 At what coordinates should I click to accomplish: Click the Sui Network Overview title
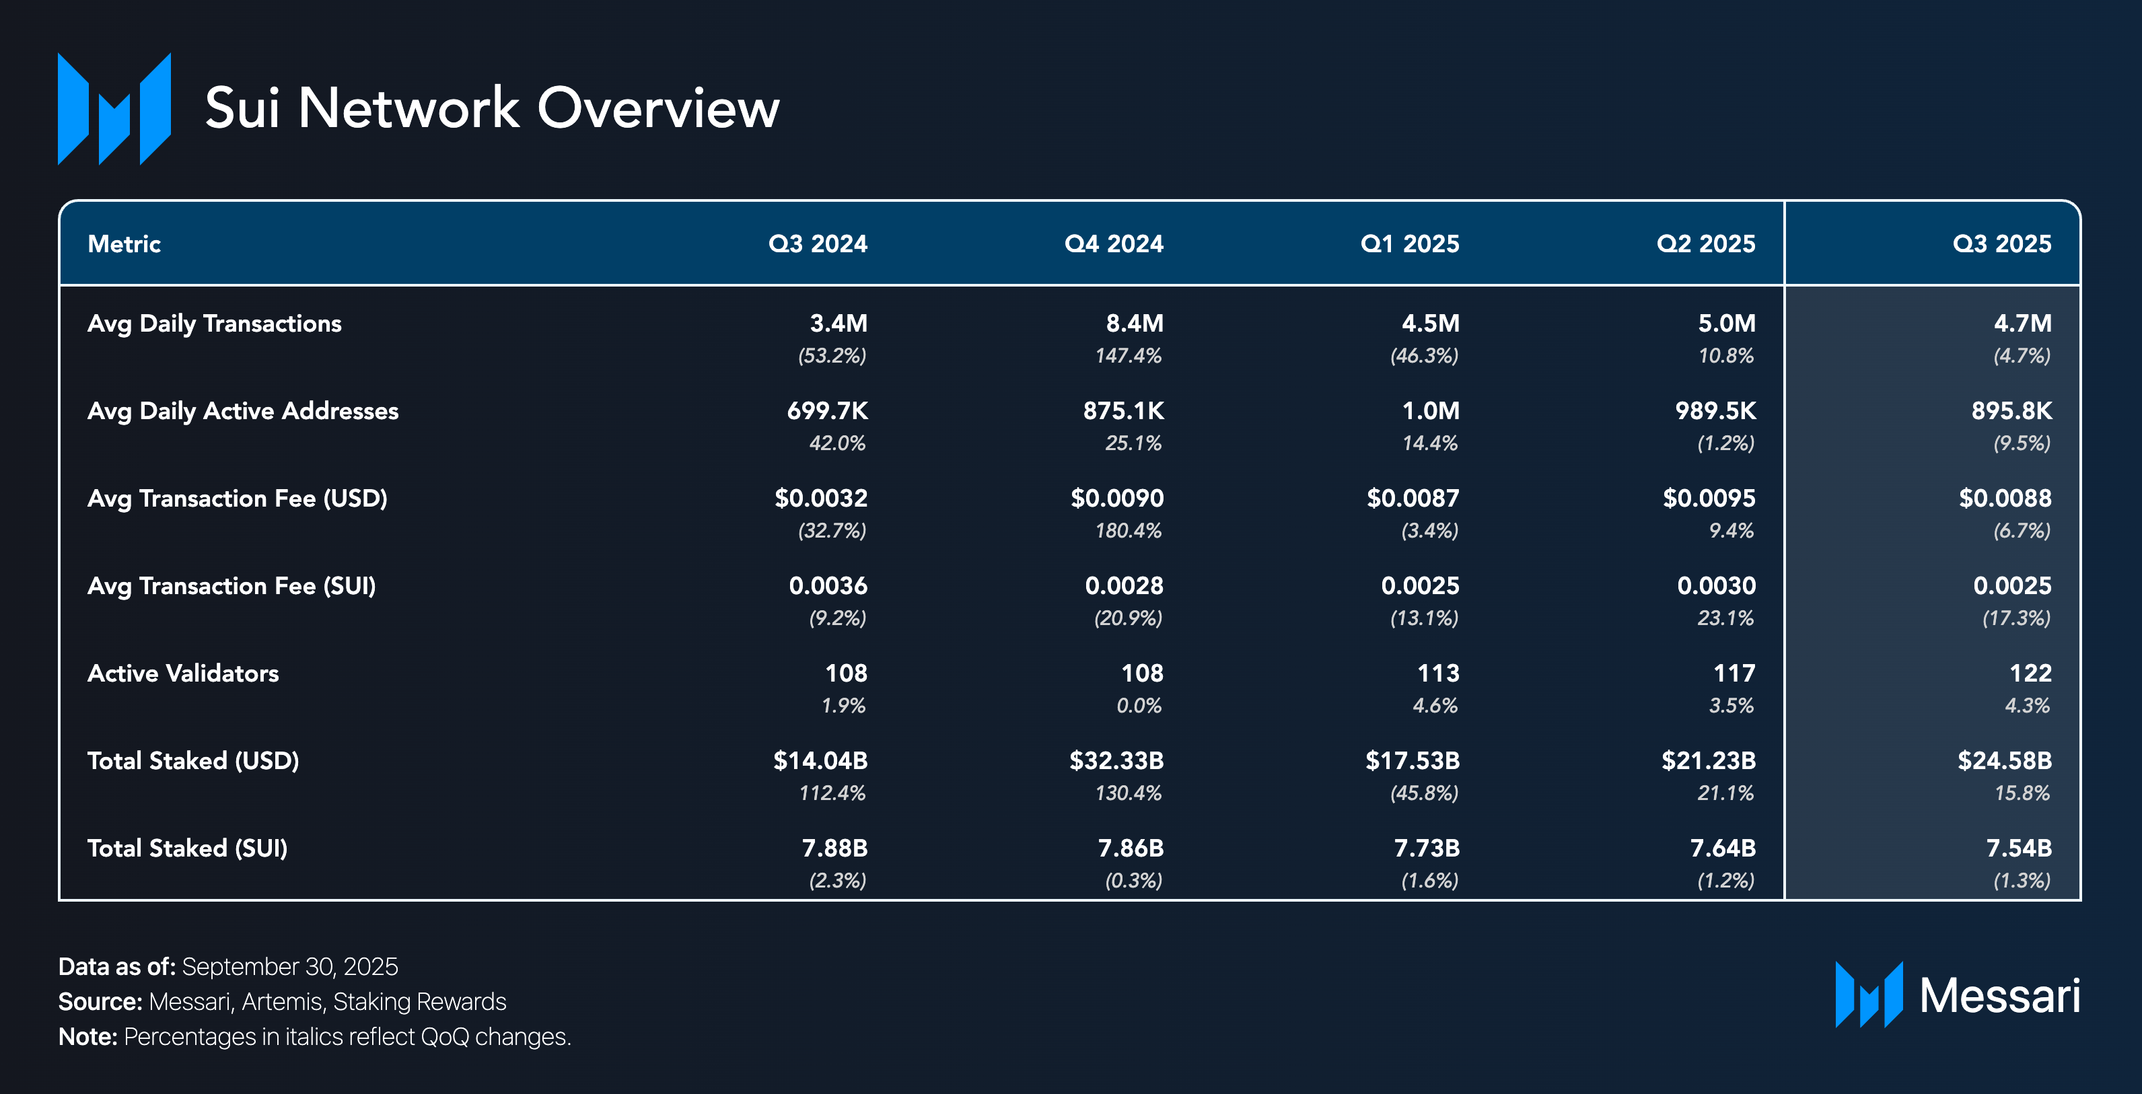point(491,108)
